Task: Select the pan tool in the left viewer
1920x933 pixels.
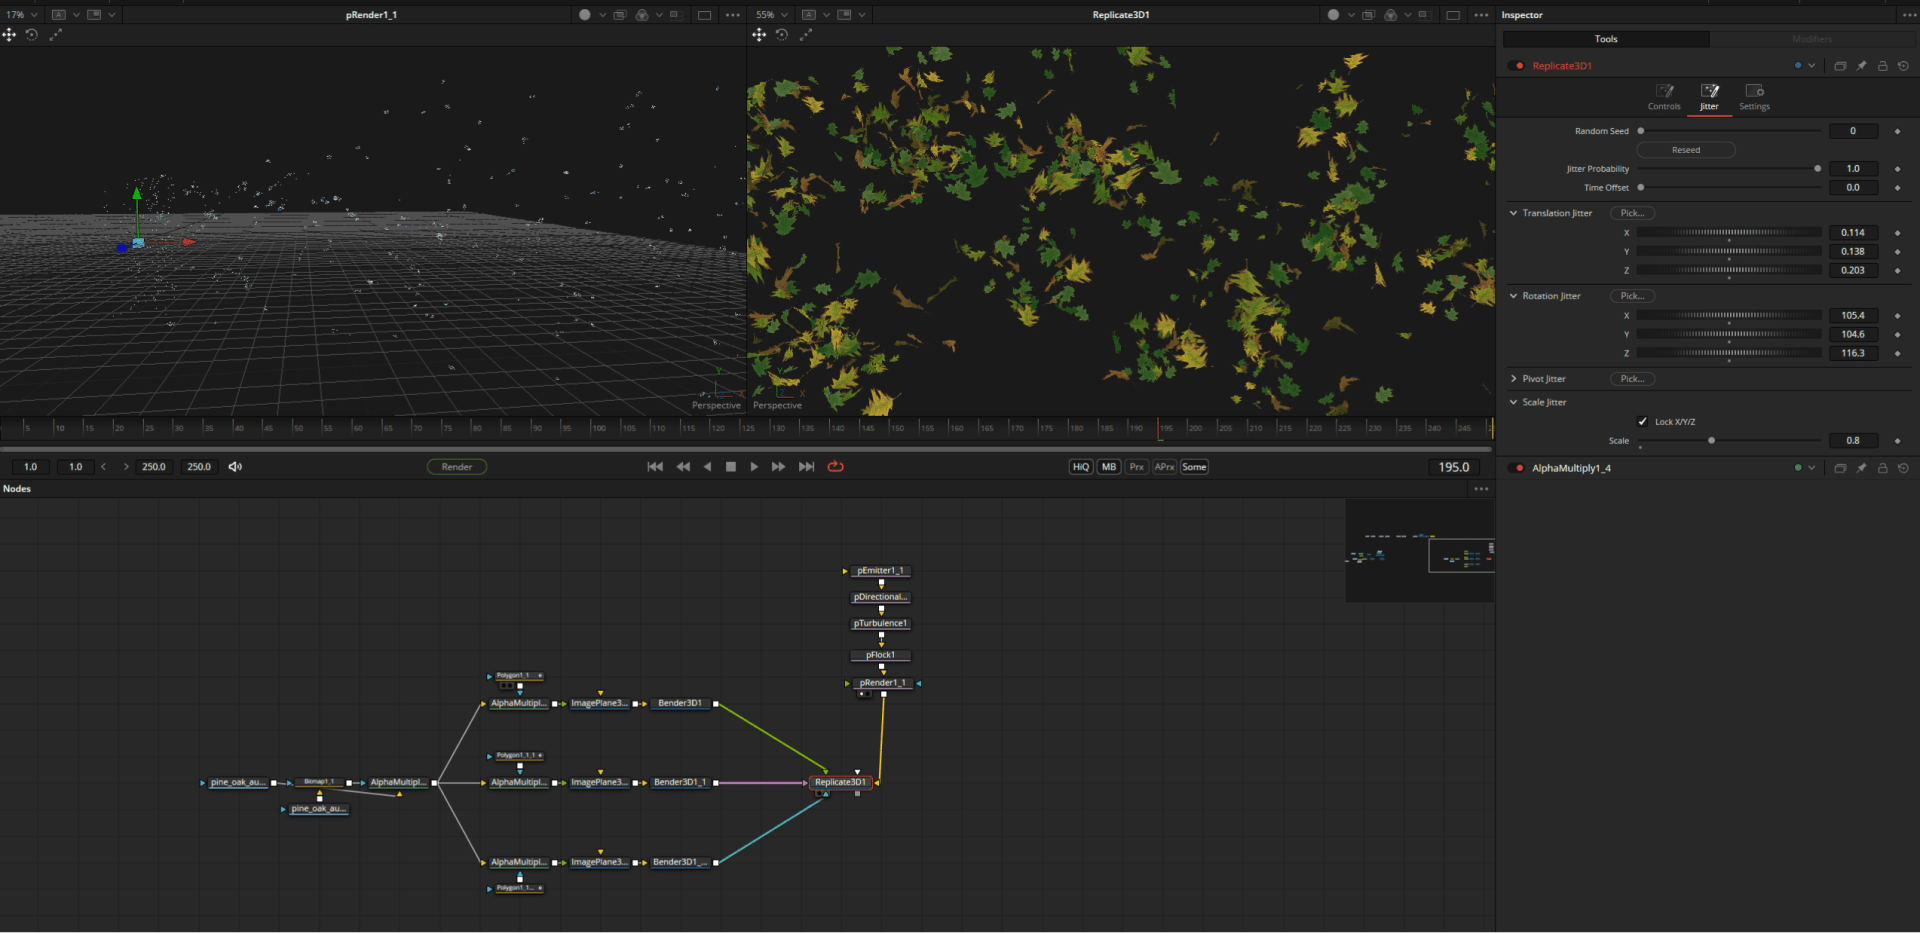Action: 9,34
